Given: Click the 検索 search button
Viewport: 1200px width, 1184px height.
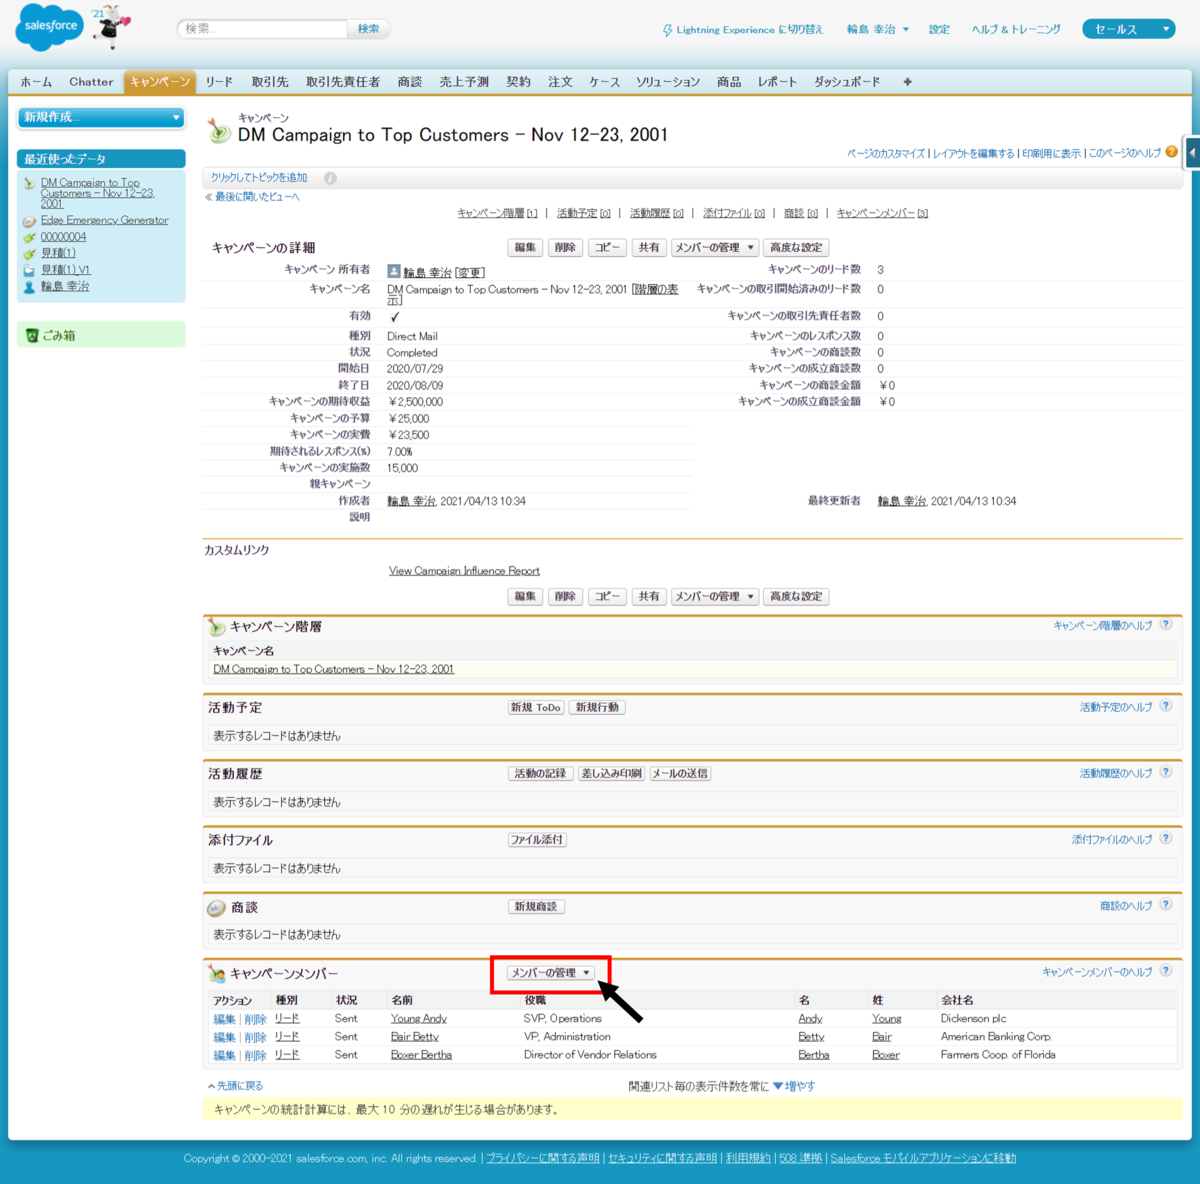Looking at the screenshot, I should [x=368, y=29].
